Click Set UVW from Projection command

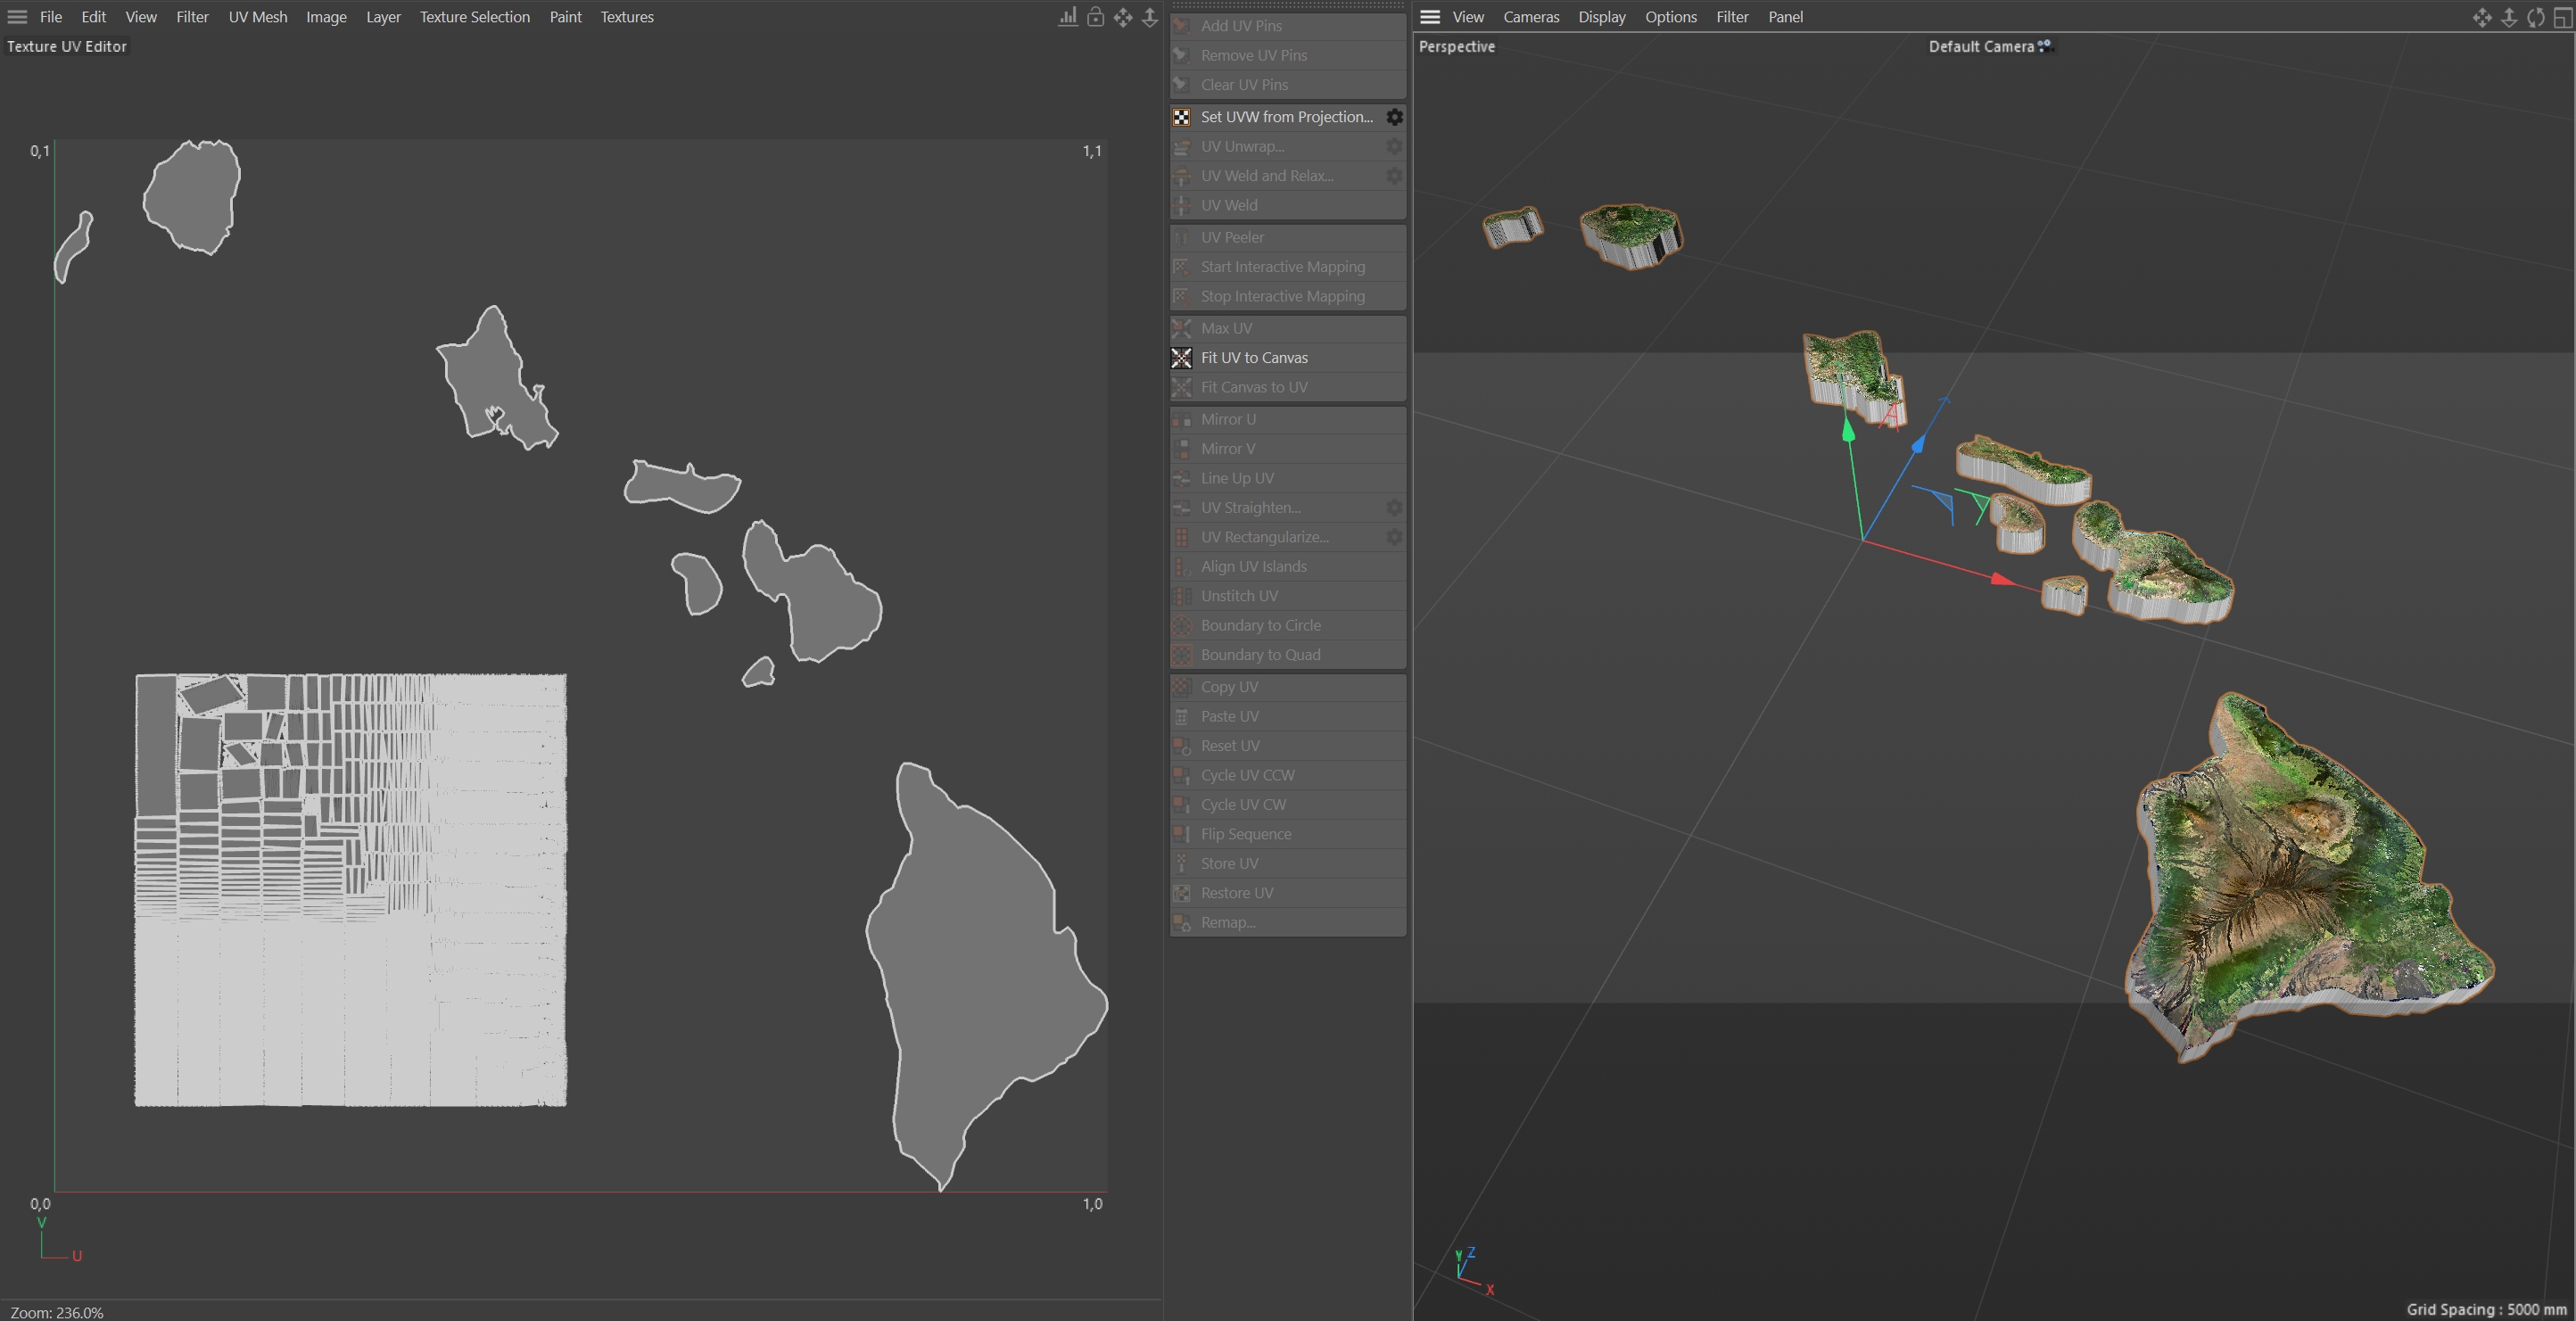[x=1286, y=117]
